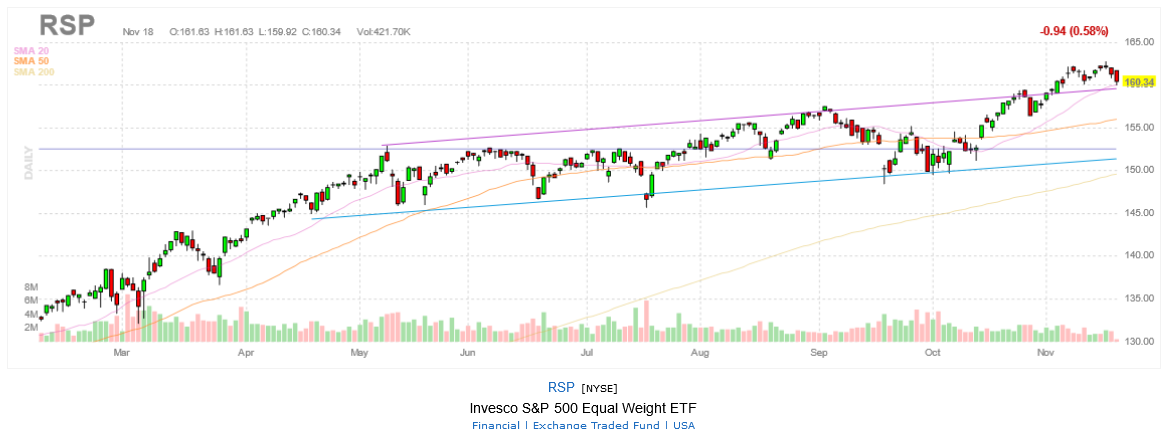1165x429 pixels.
Task: Click the Nov month label on time axis
Action: click(1046, 353)
